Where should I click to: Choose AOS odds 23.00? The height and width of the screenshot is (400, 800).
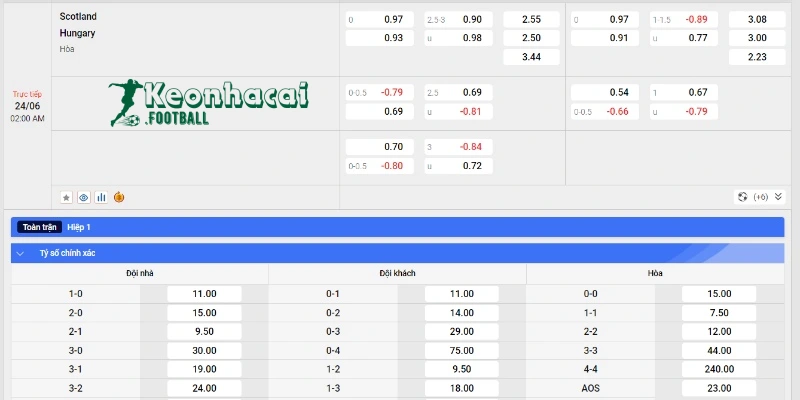718,388
